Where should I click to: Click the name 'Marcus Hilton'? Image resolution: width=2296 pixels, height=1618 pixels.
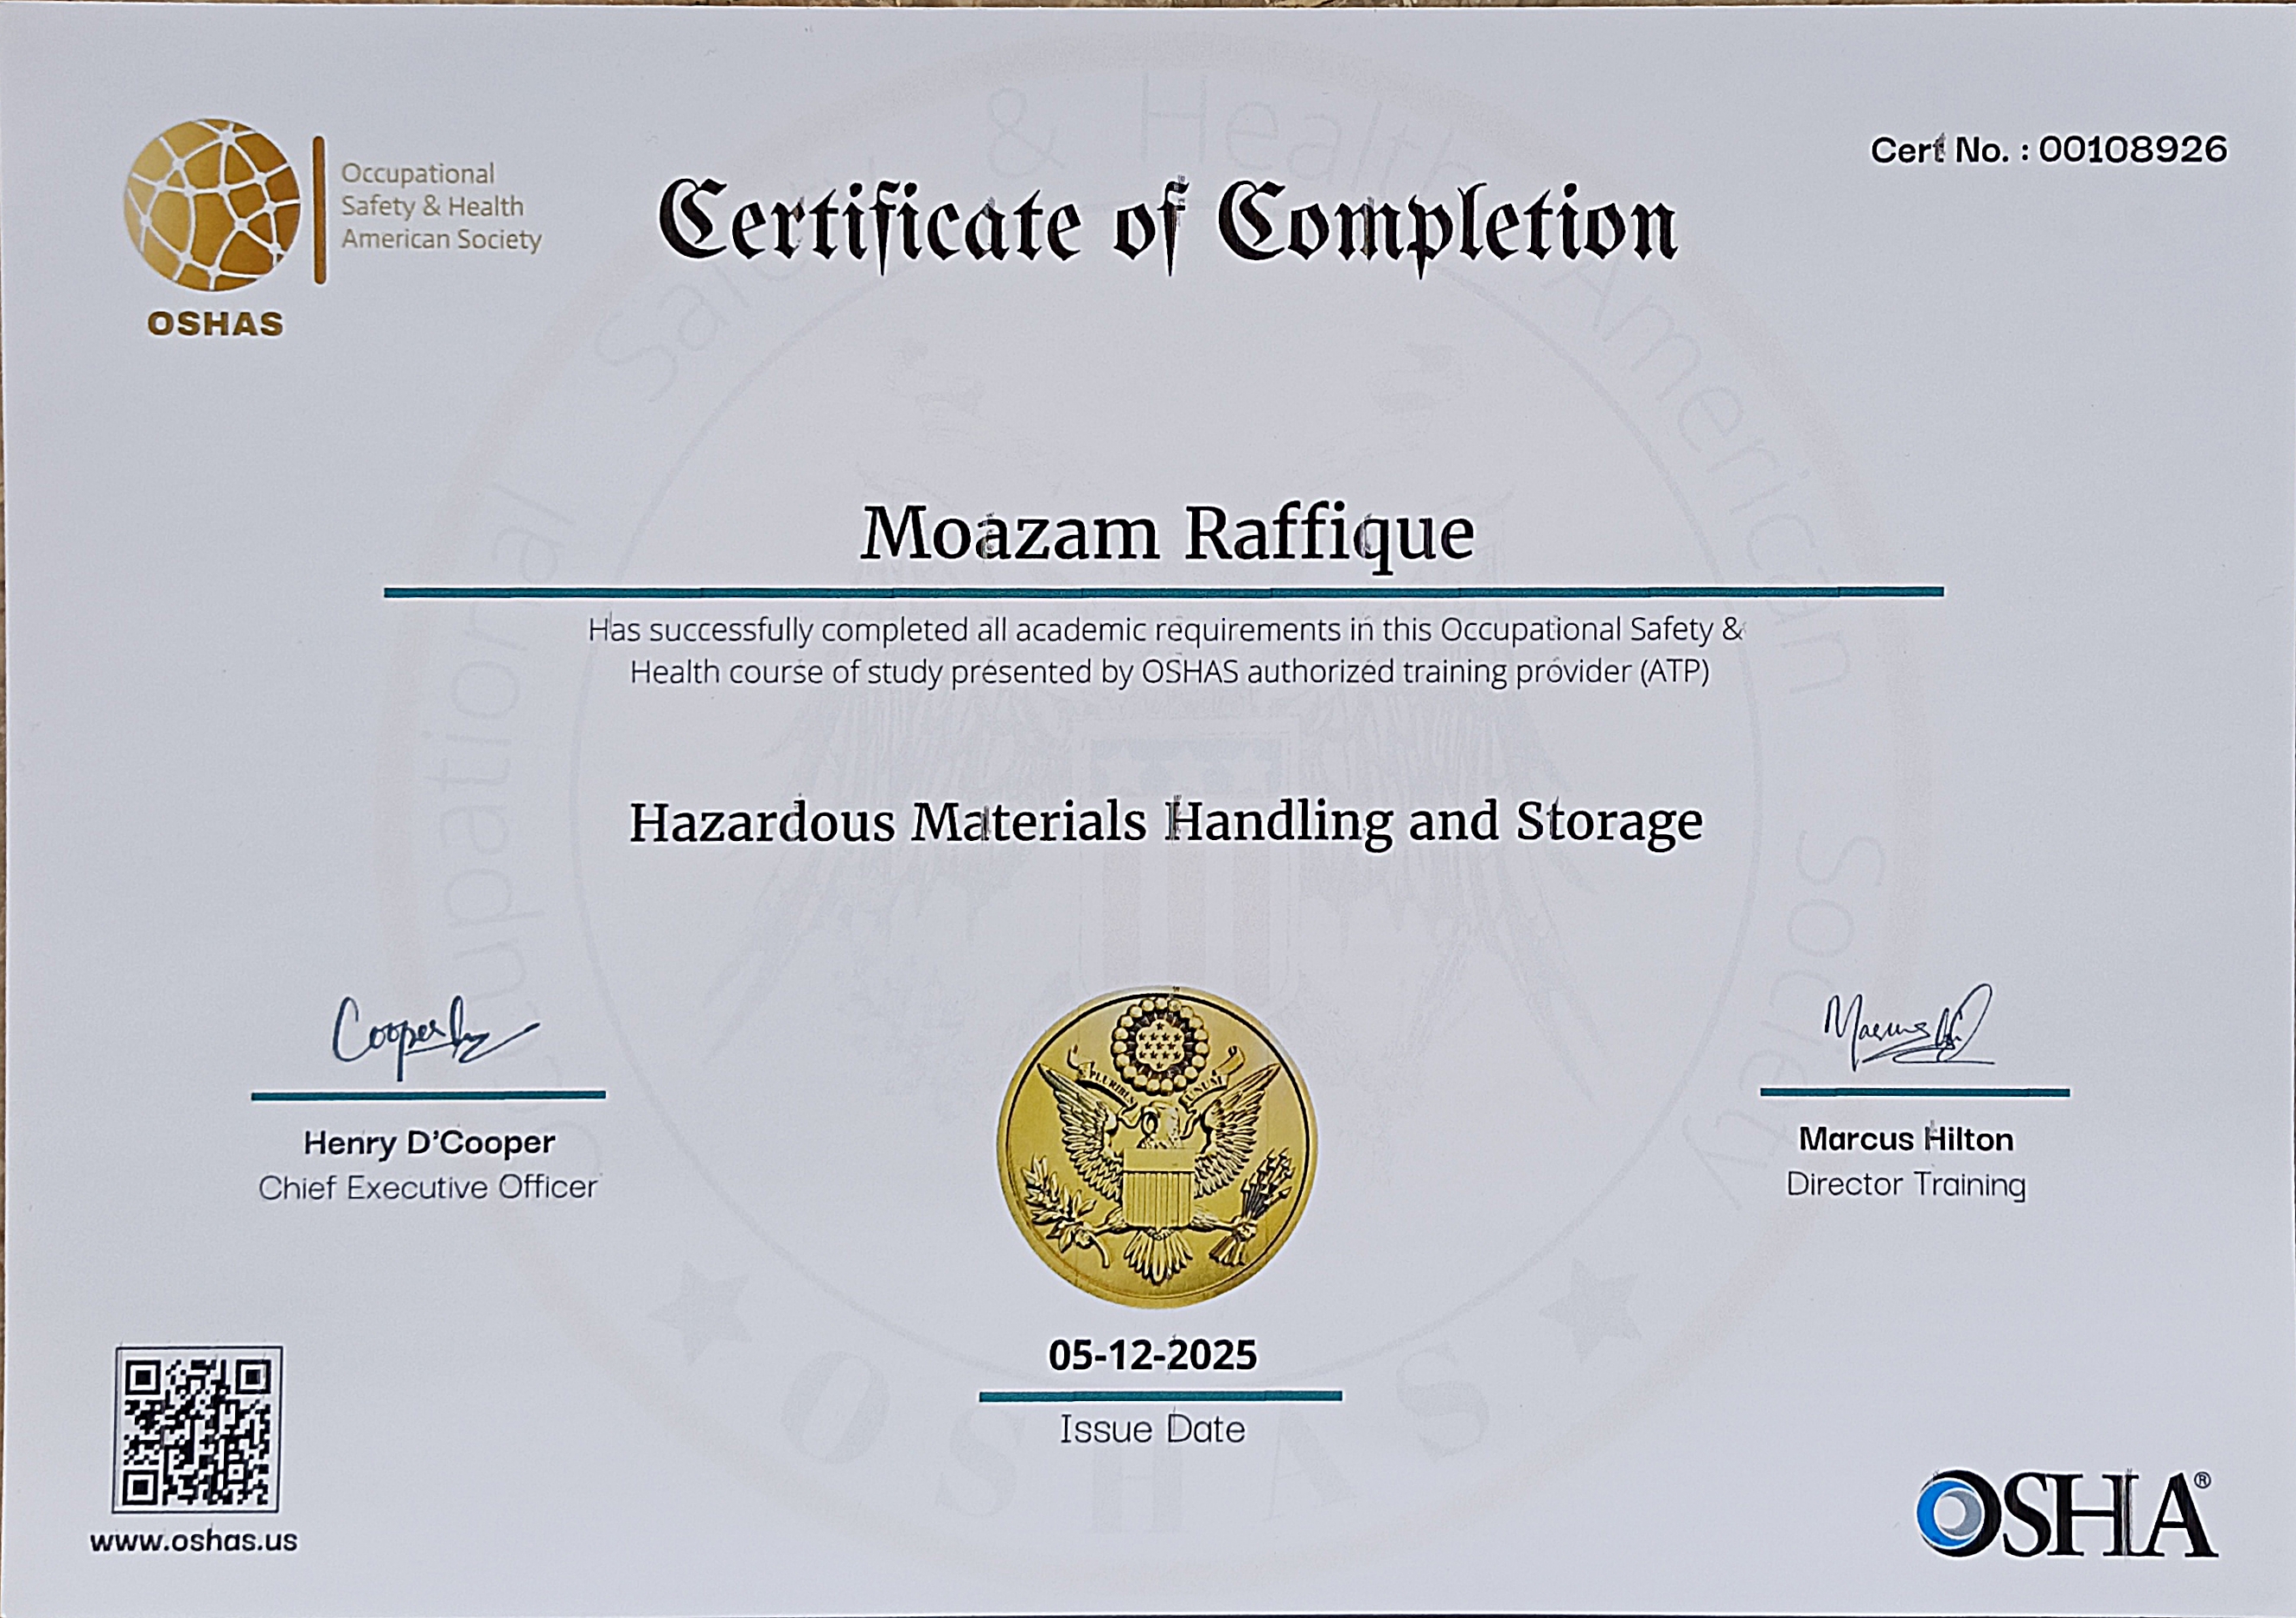[1906, 1139]
